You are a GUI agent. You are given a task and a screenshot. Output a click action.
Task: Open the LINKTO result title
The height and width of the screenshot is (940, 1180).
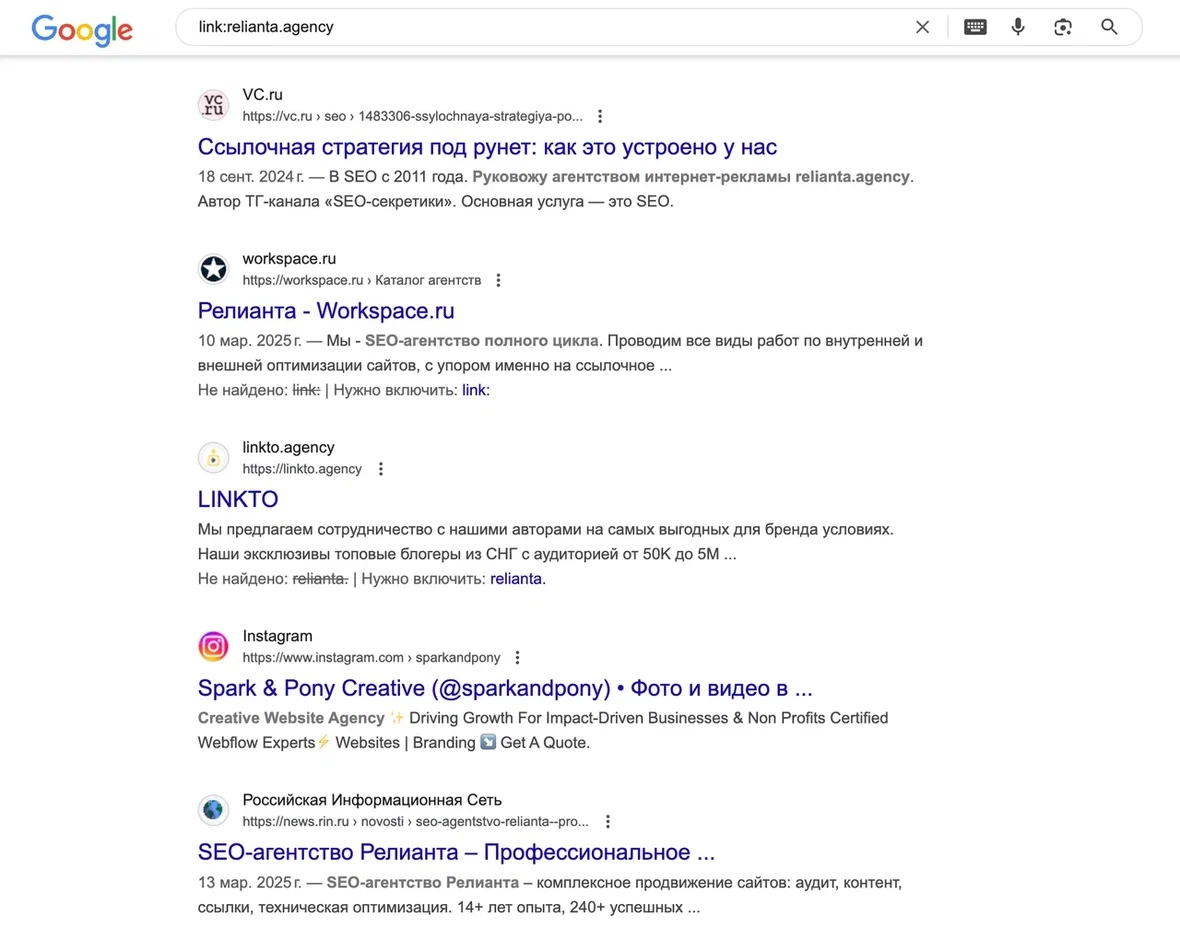pyautogui.click(x=238, y=500)
